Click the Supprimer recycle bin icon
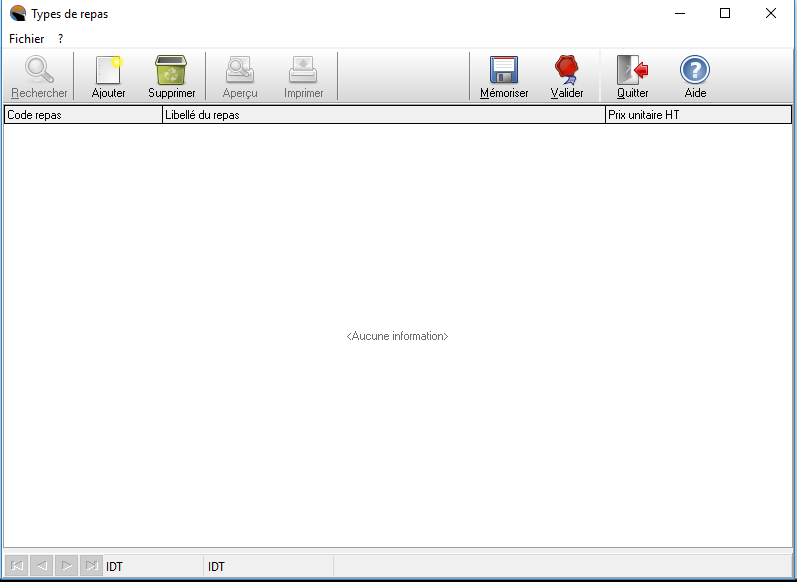The width and height of the screenshot is (797, 582). tap(171, 71)
